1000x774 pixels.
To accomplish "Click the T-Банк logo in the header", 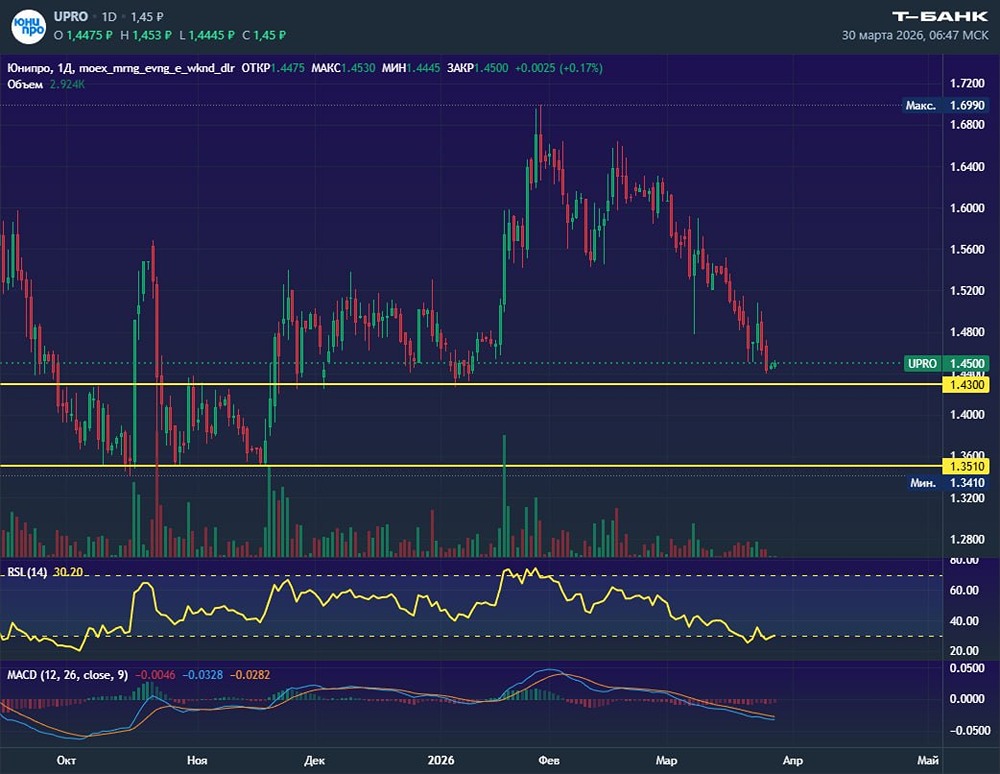I will click(x=939, y=15).
